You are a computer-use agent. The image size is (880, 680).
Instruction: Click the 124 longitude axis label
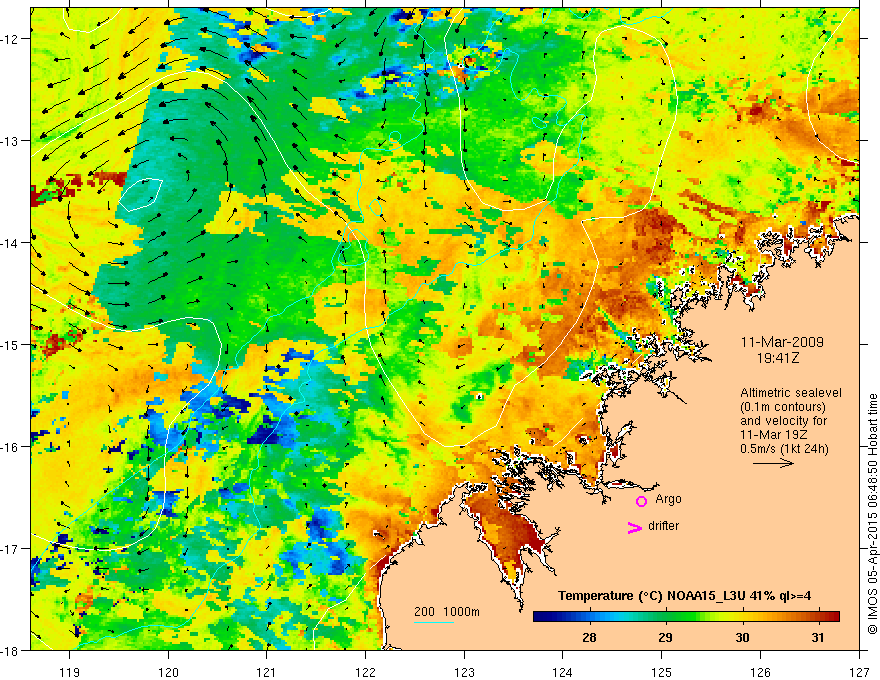click(563, 672)
